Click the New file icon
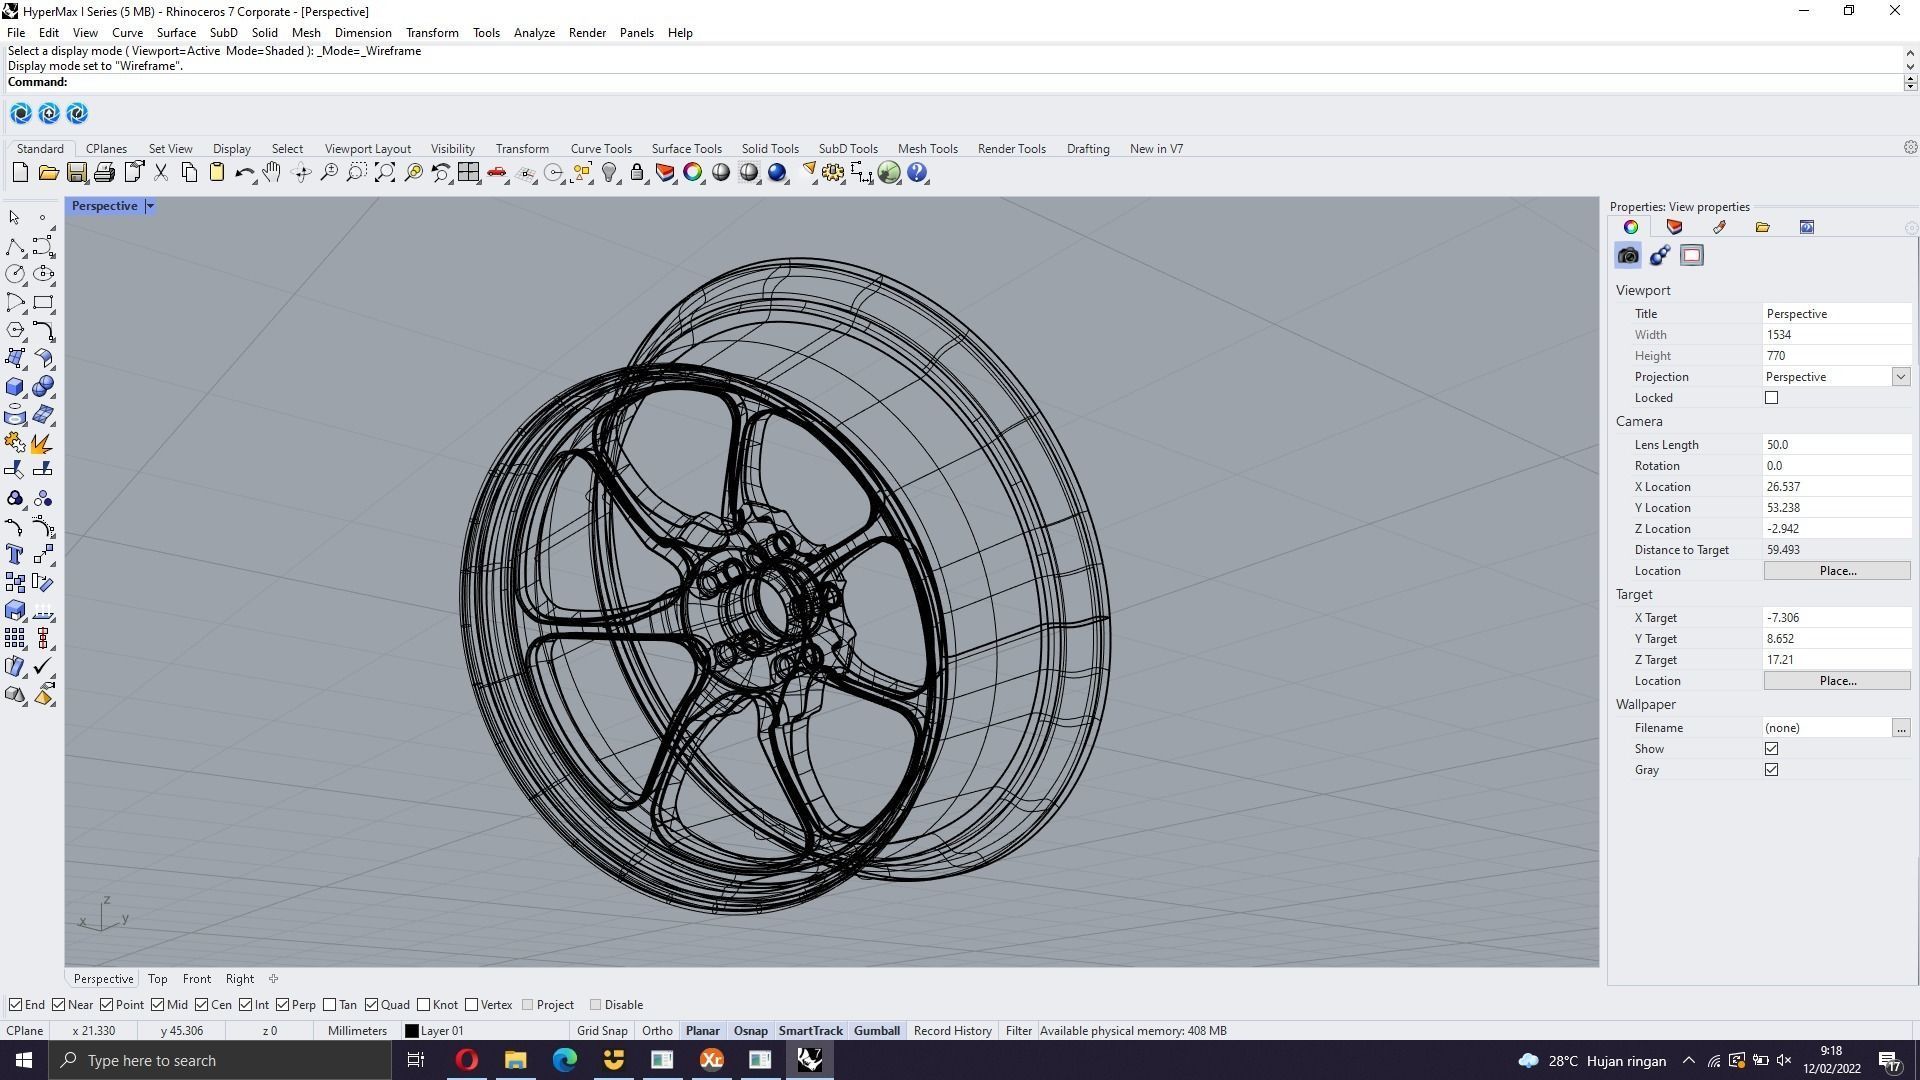The width and height of the screenshot is (1920, 1080). [20, 173]
